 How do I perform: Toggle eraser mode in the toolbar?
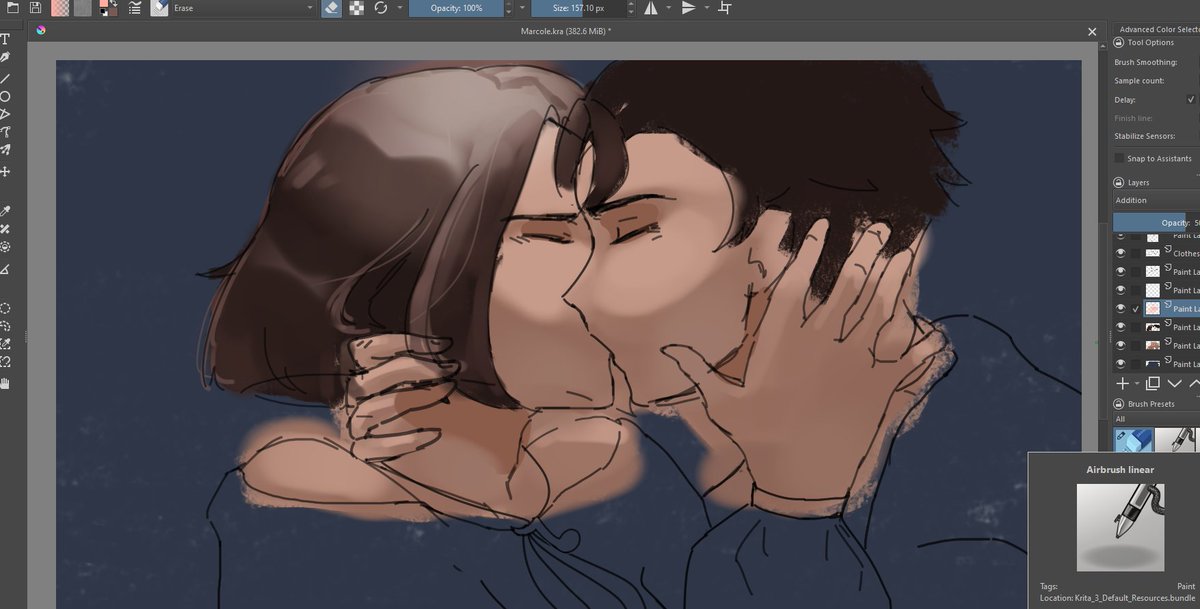[332, 8]
